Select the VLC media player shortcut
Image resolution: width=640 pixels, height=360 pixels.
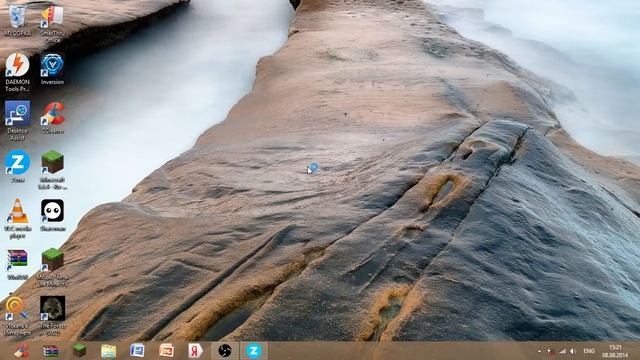point(17,219)
